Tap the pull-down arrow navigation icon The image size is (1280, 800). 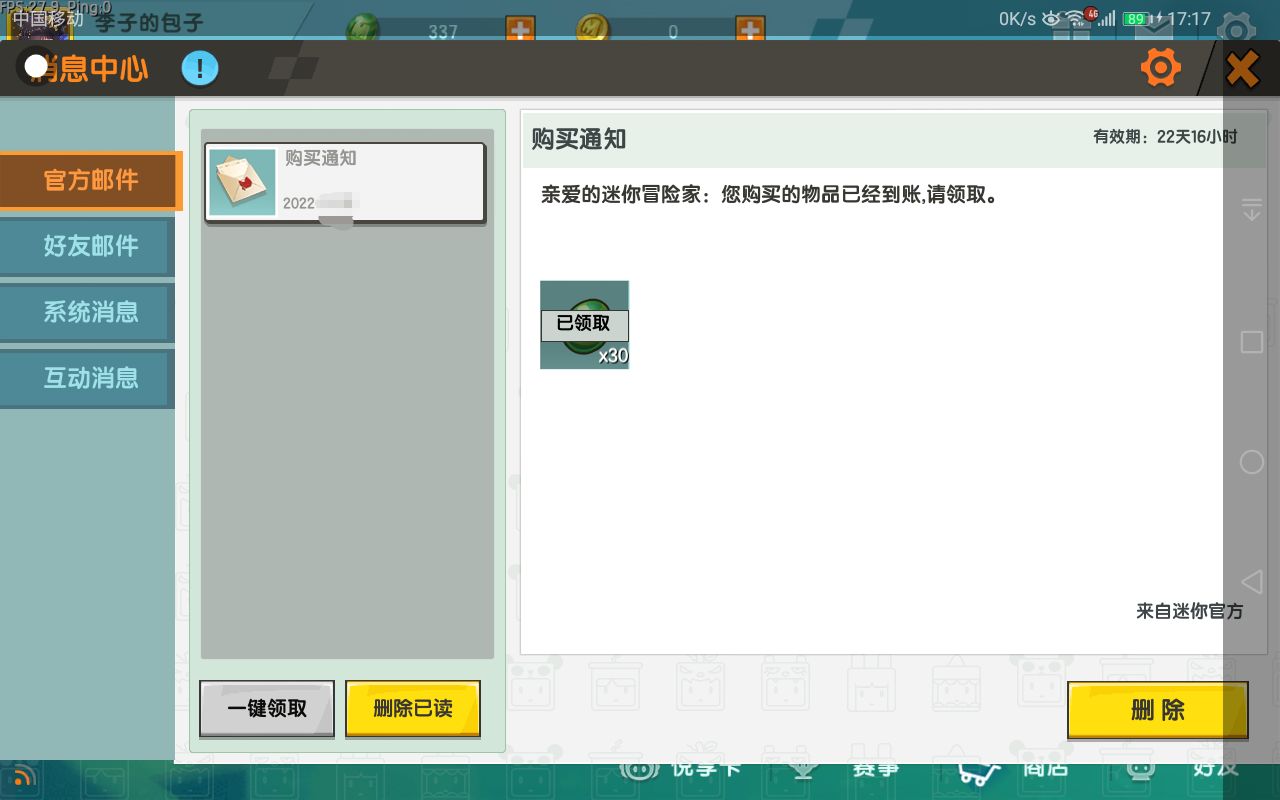pyautogui.click(x=1251, y=210)
